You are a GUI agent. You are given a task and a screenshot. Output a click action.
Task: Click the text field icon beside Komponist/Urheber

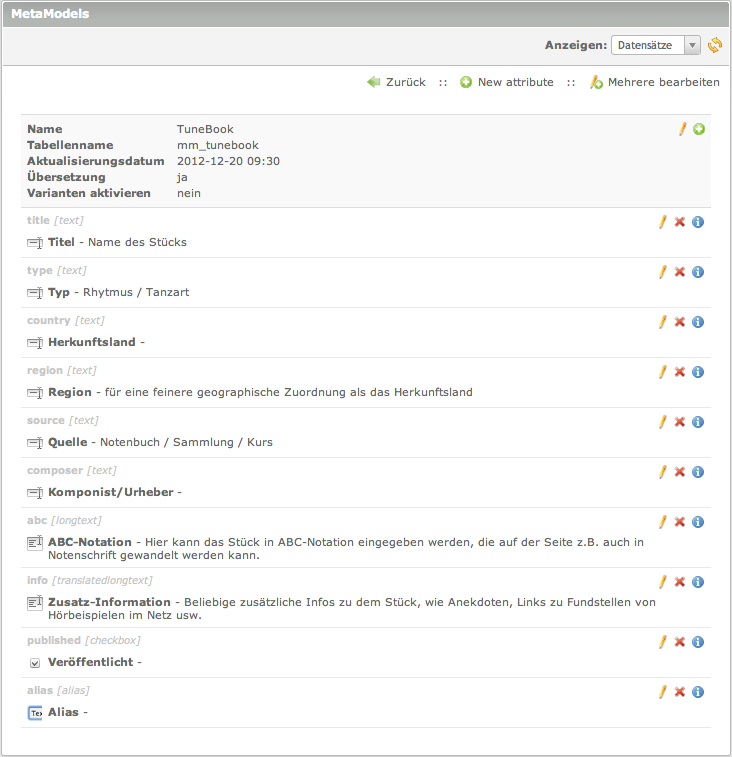35,493
